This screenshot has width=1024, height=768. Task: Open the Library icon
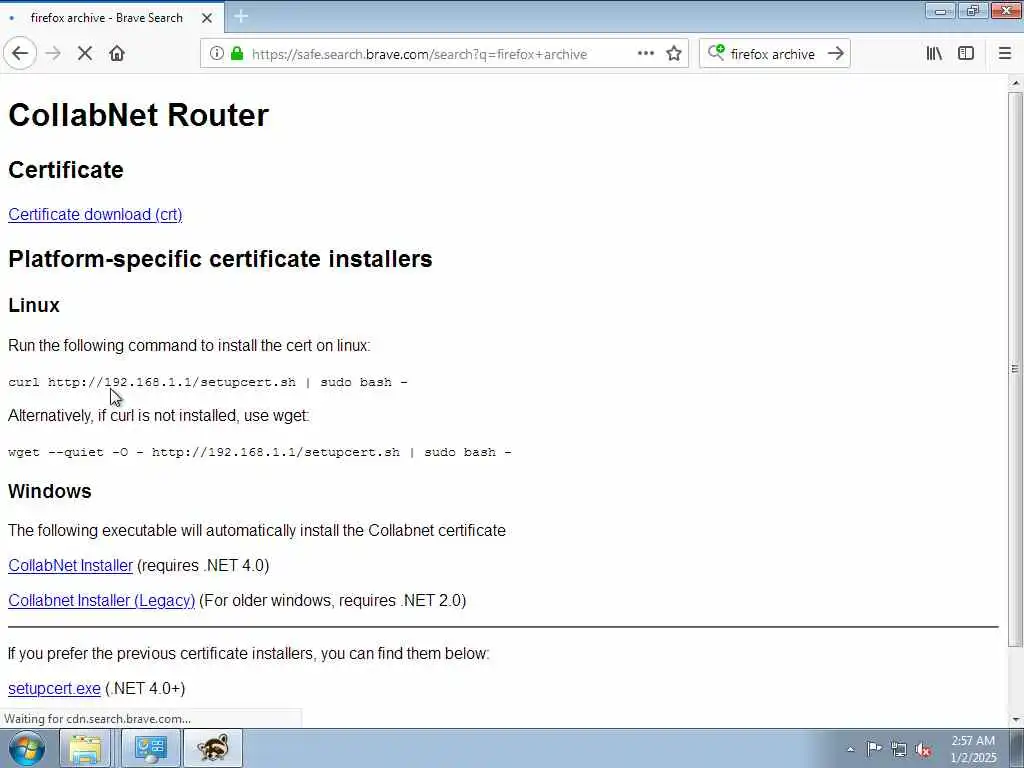[934, 54]
